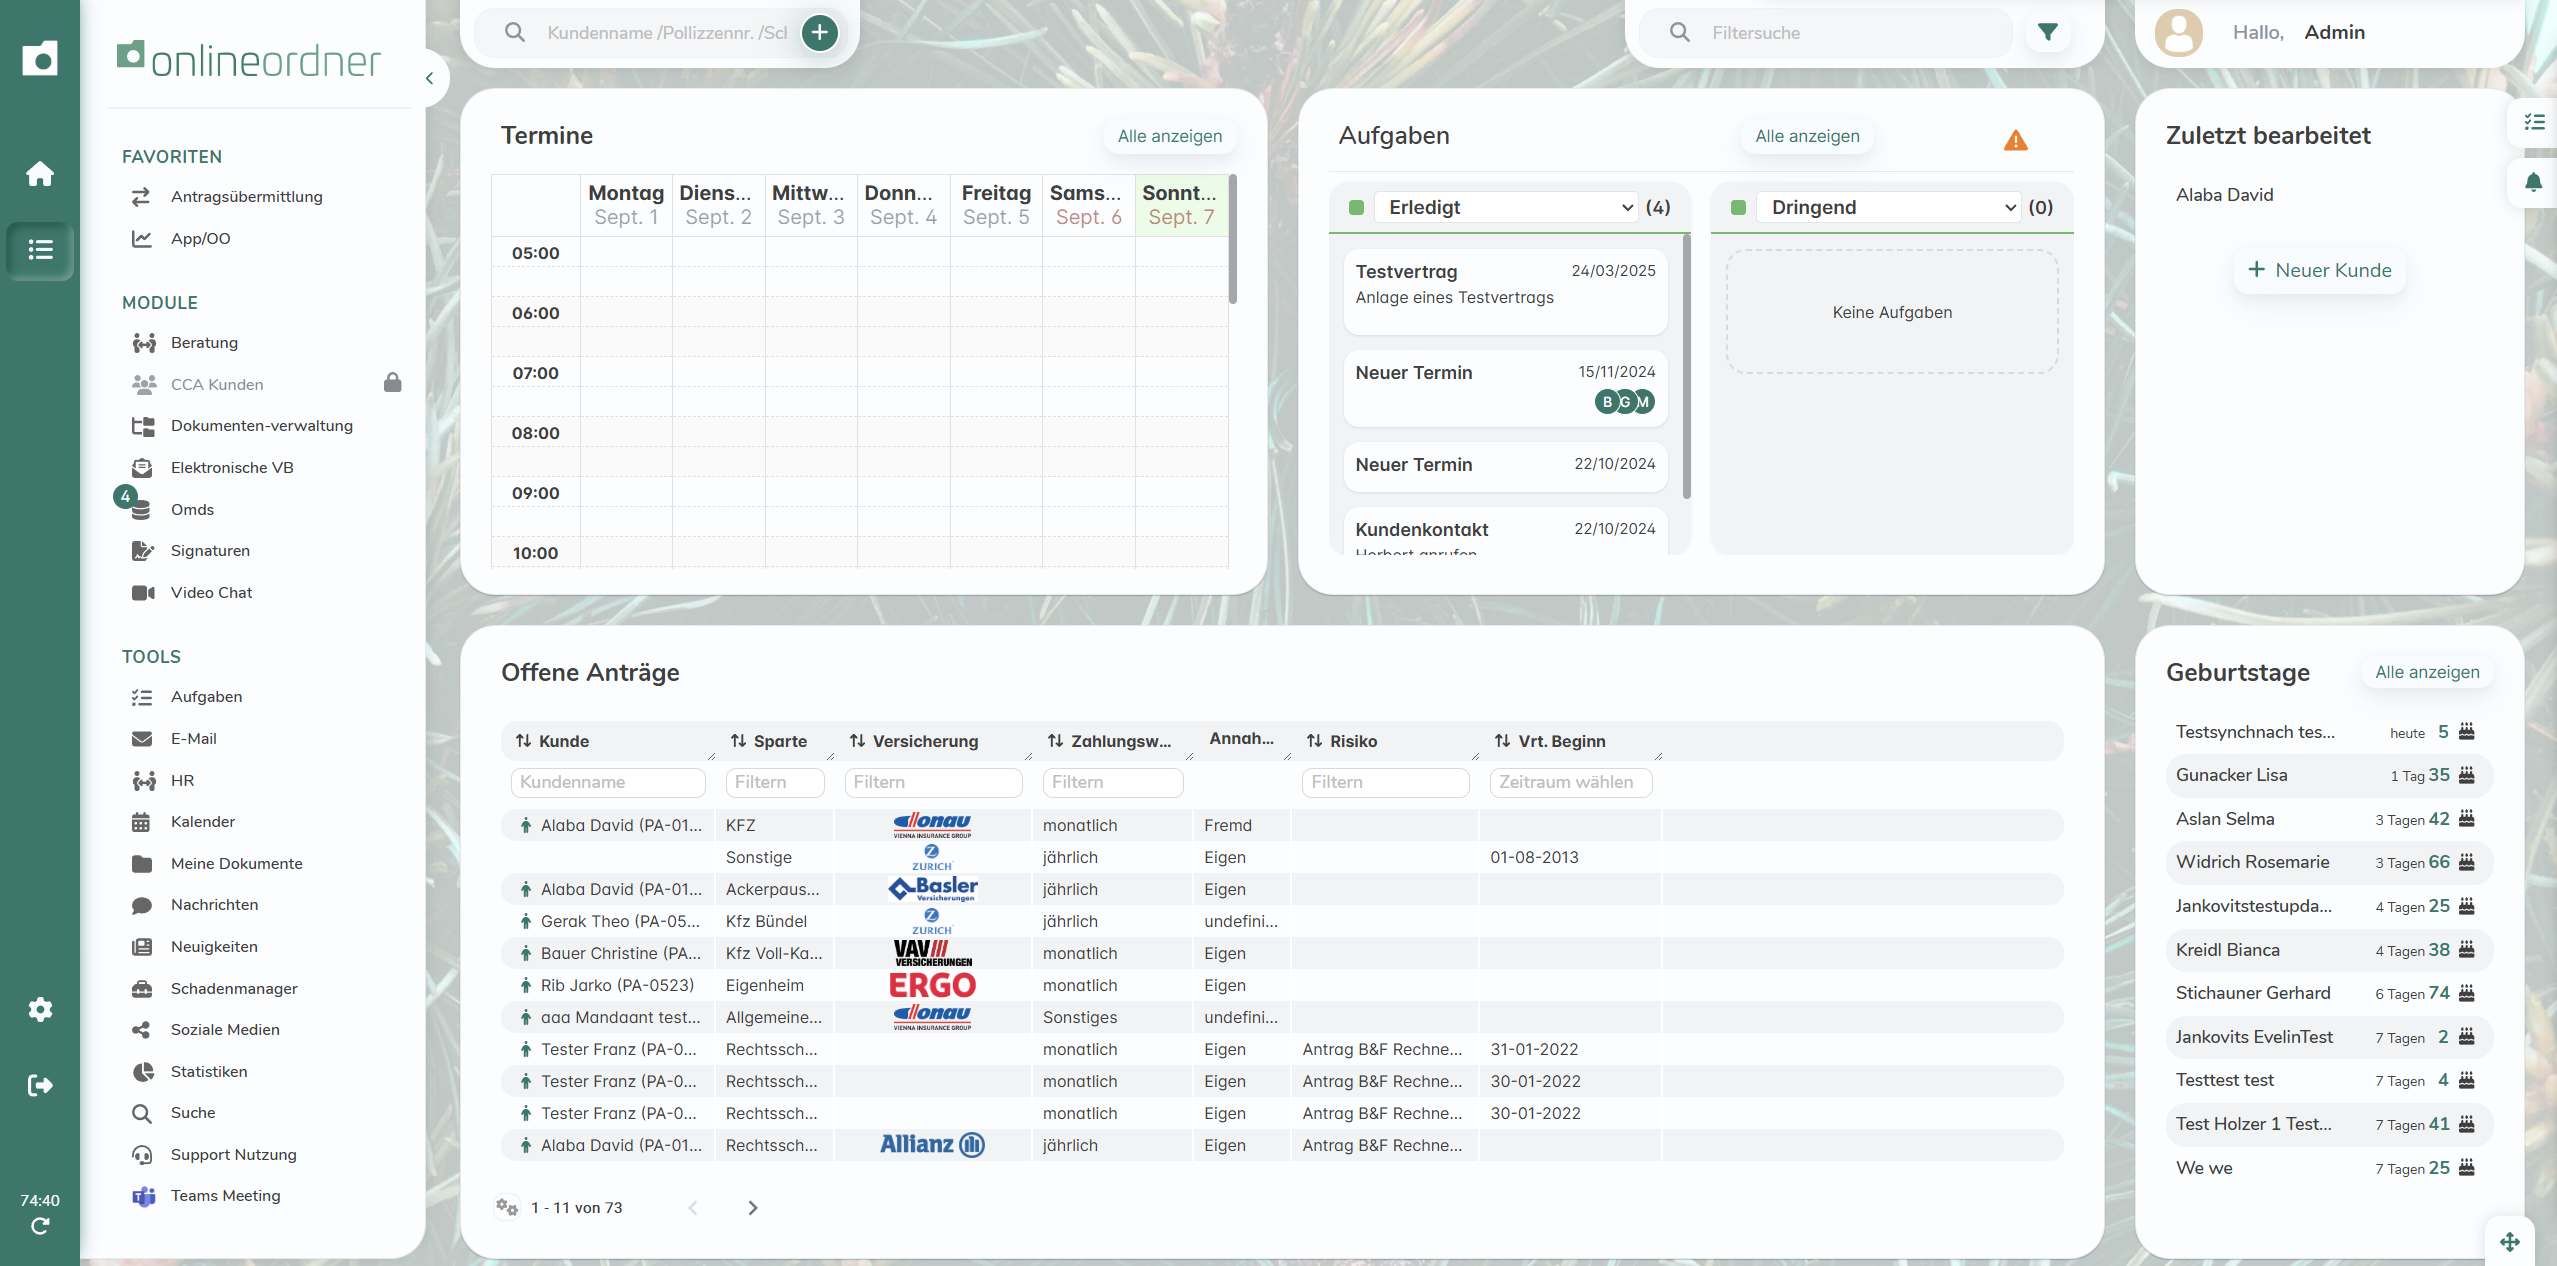
Task: Click the home icon in the green rail
Action: pos(40,173)
